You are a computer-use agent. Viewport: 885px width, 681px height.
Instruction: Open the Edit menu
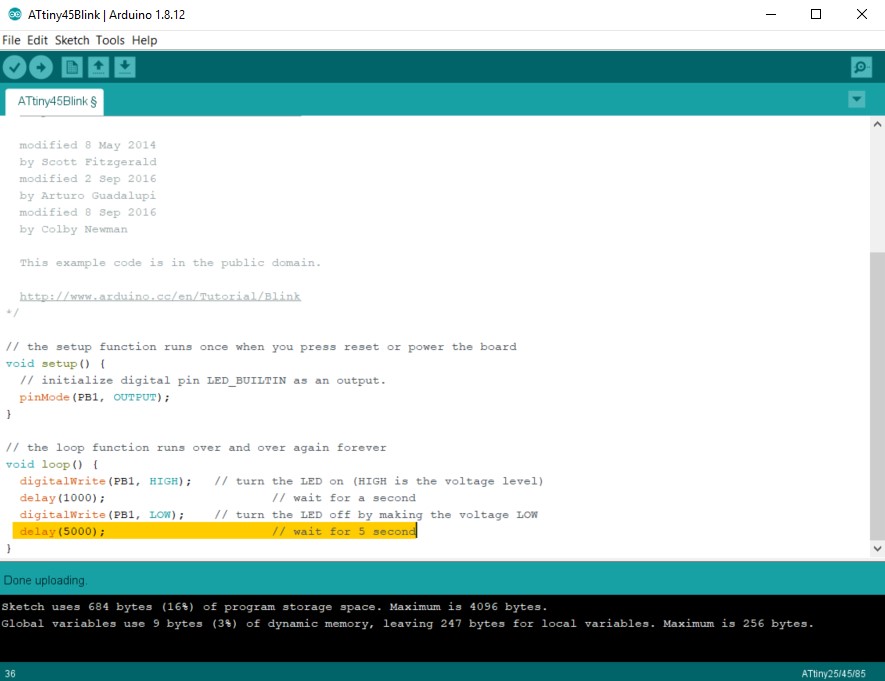(37, 40)
